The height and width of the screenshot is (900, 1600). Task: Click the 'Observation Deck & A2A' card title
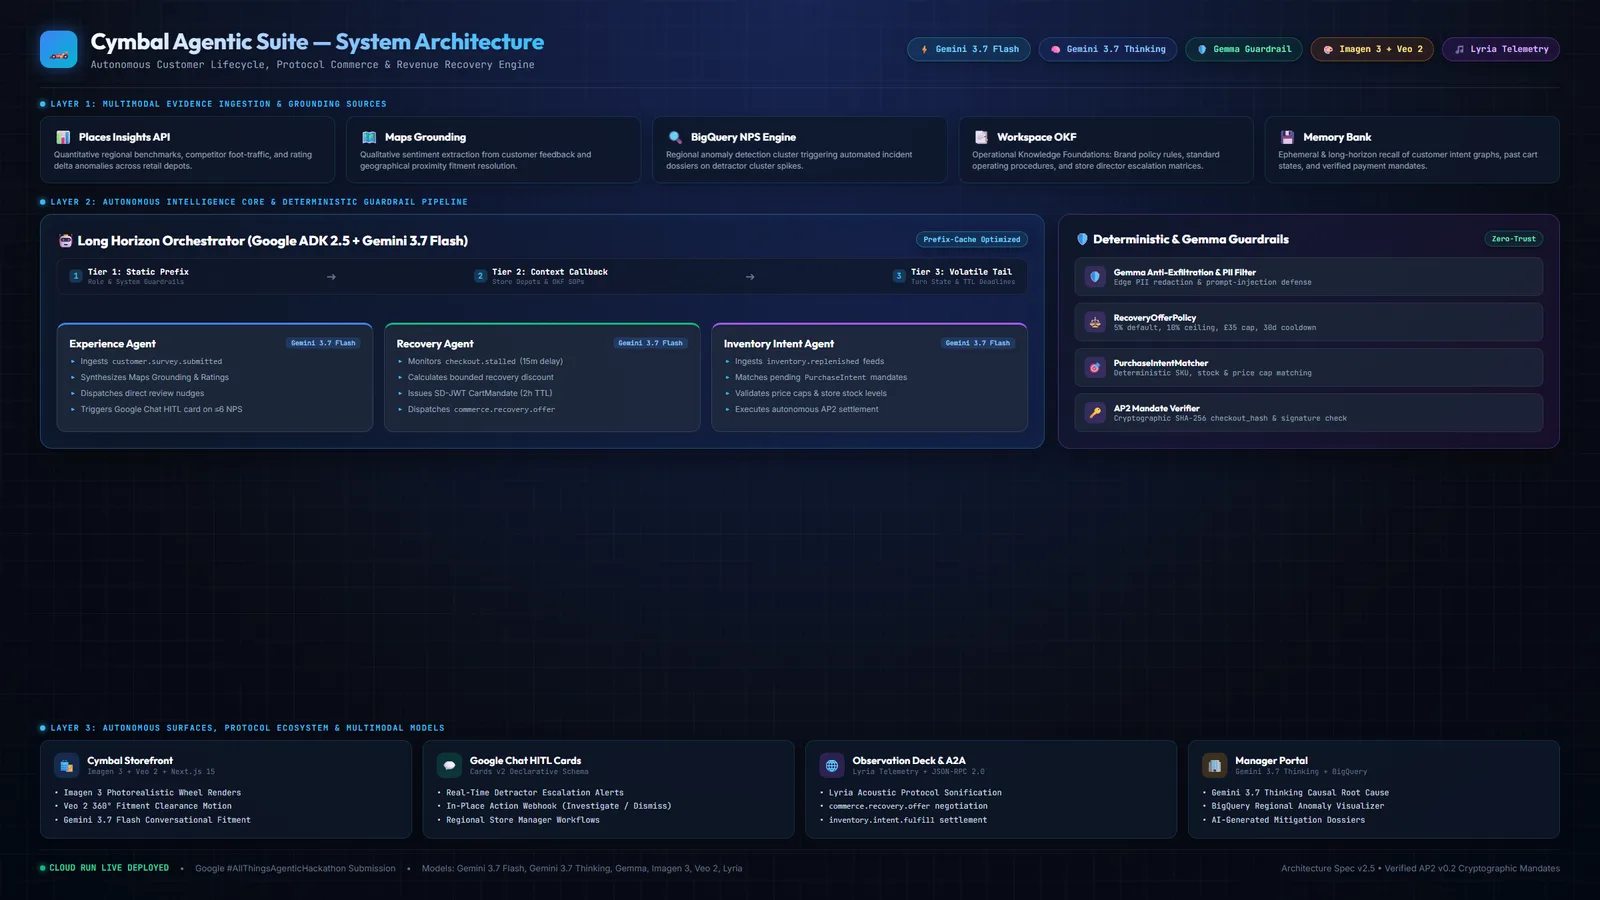[x=909, y=761]
